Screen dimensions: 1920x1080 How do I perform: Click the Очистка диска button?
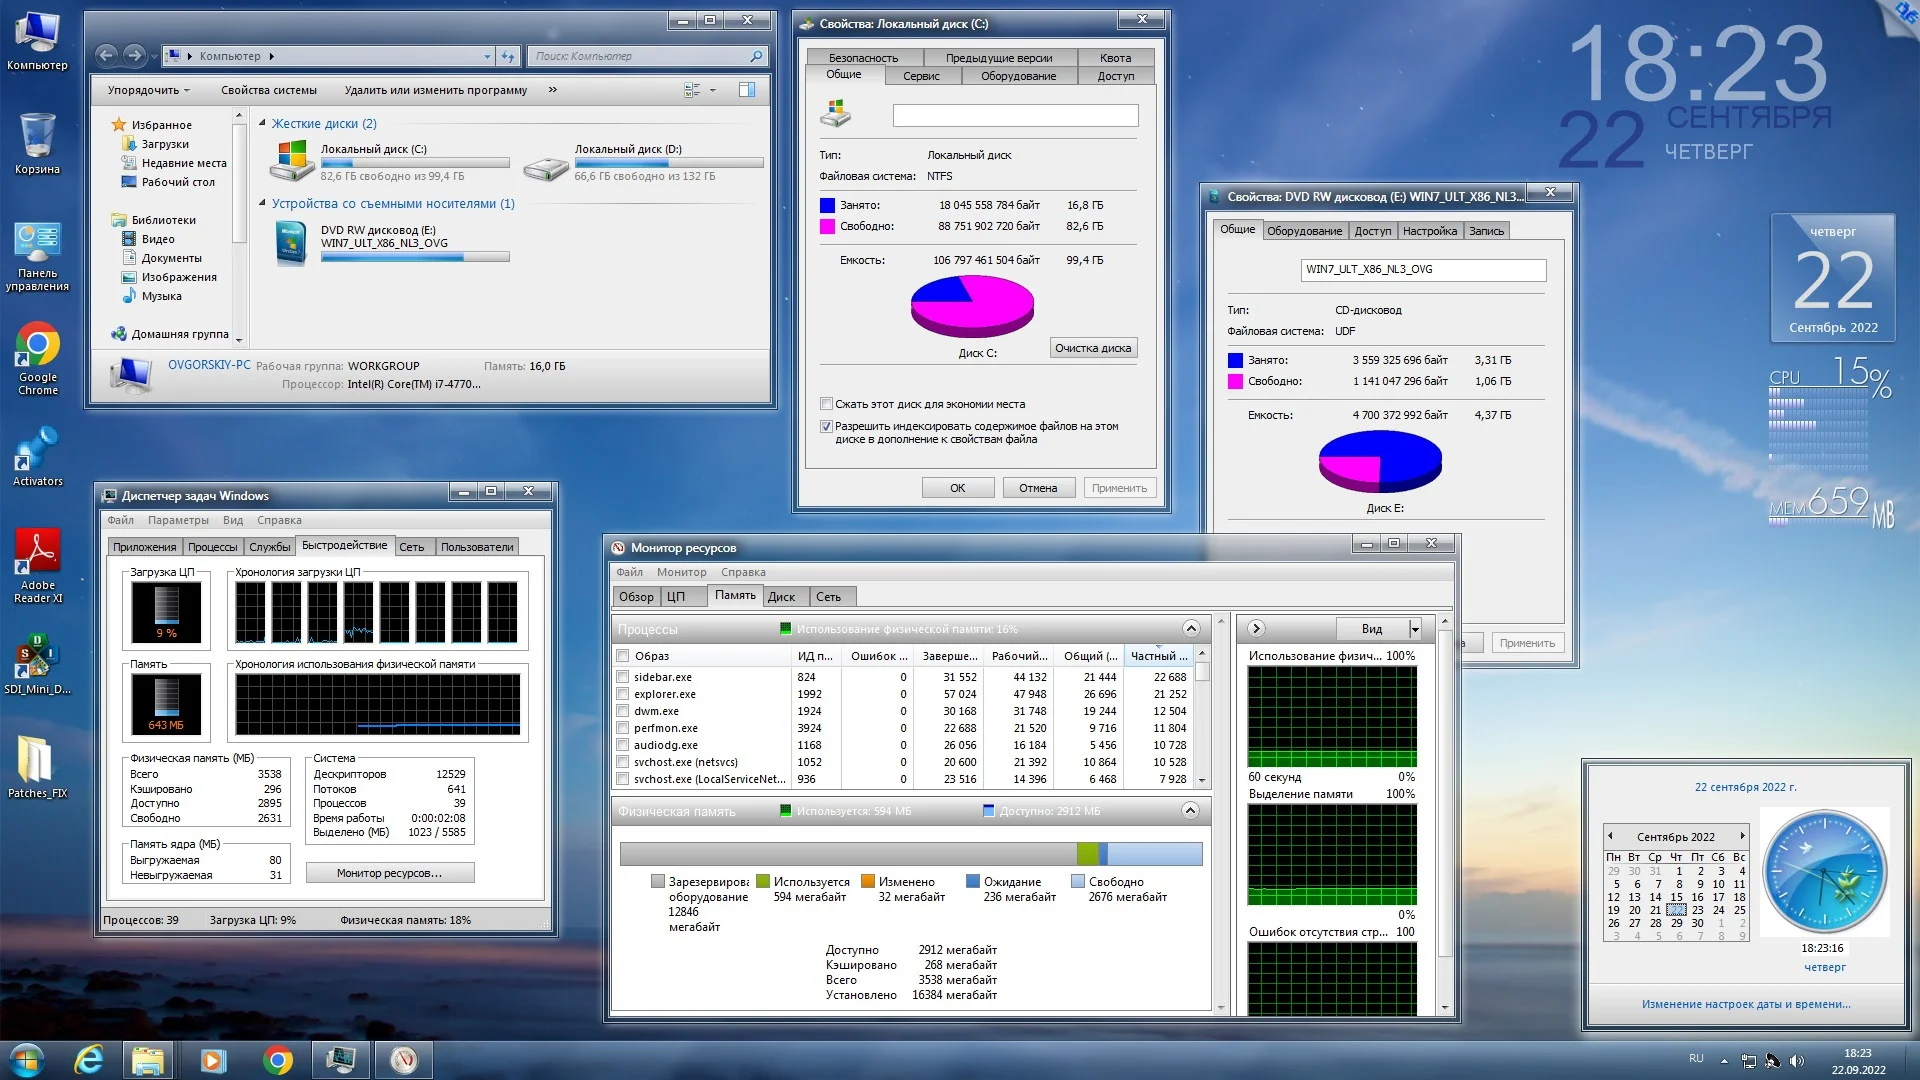[1092, 348]
